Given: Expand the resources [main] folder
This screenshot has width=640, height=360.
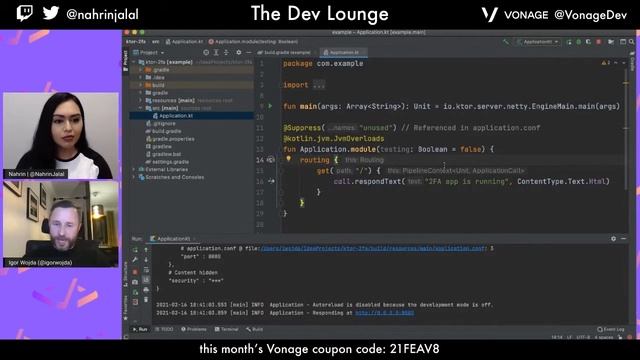Looking at the screenshot, I should 141,100.
